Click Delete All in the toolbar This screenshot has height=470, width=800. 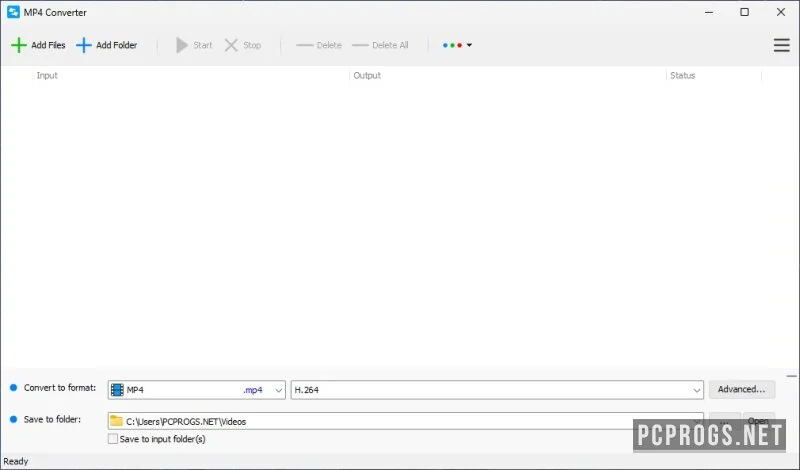380,45
